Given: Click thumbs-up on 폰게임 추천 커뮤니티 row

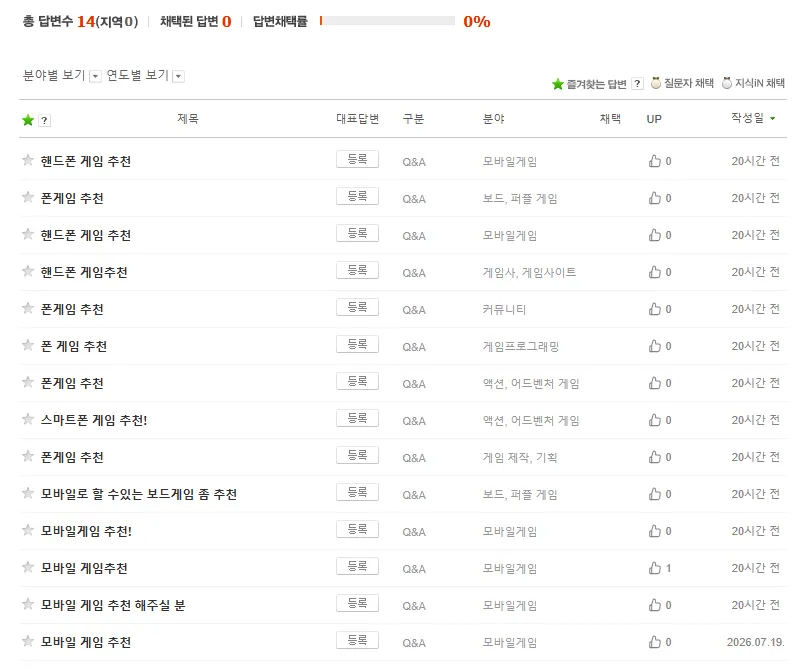Looking at the screenshot, I should [655, 309].
